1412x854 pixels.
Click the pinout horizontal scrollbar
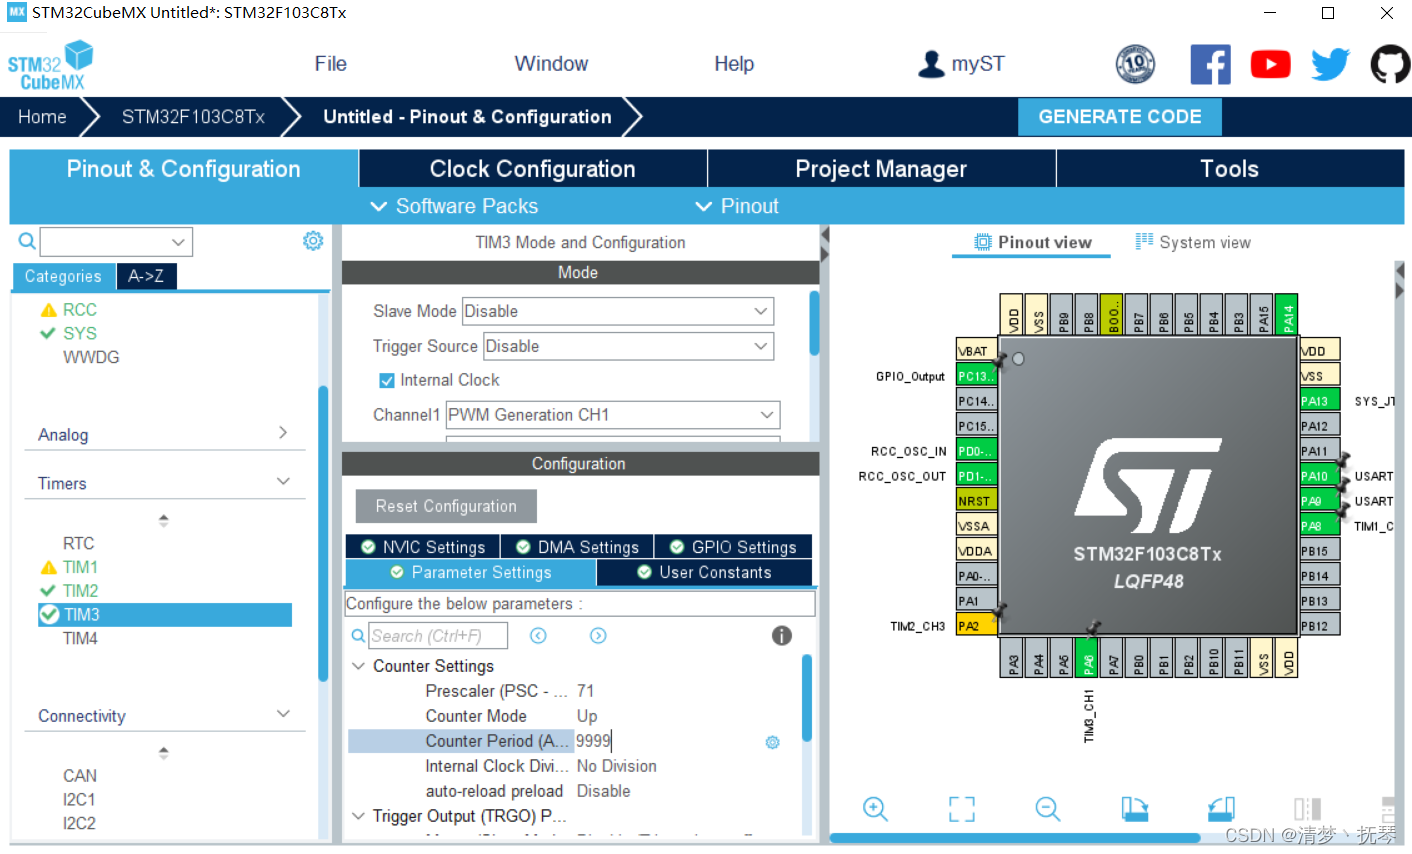(1014, 838)
